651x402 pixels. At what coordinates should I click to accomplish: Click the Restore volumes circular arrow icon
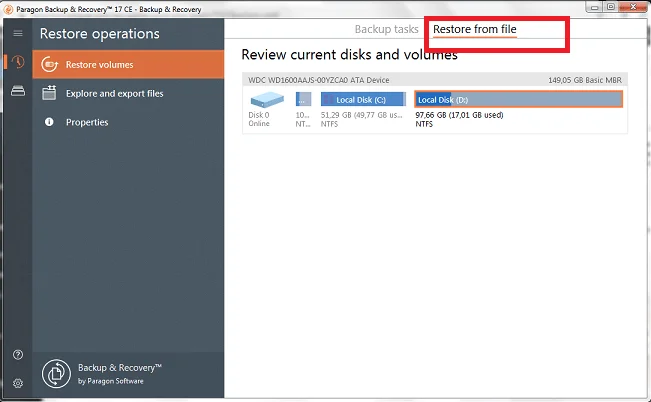pyautogui.click(x=49, y=65)
